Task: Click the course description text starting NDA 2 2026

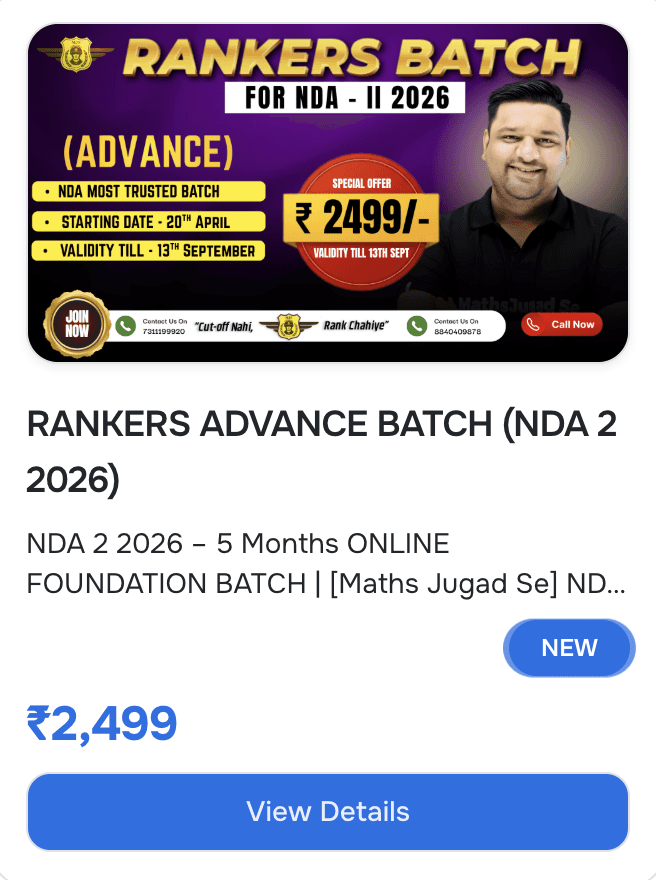Action: point(326,563)
